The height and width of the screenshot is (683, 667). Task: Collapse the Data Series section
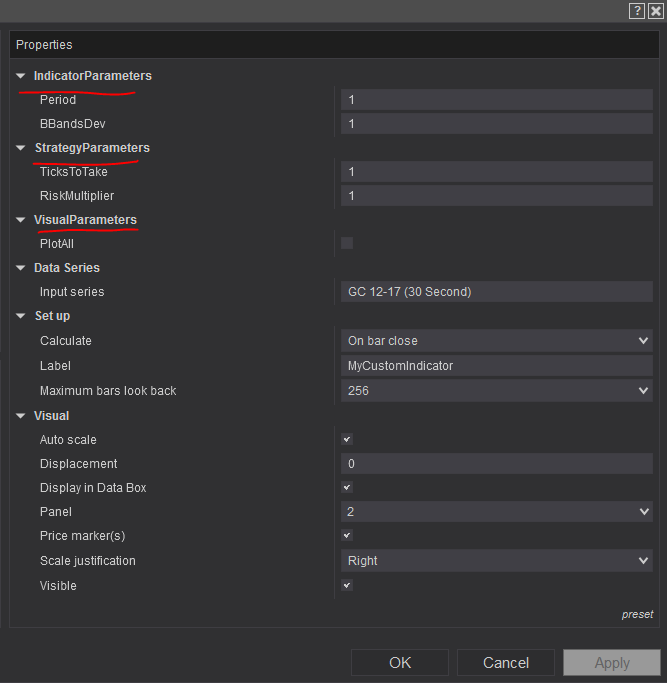click(x=21, y=268)
